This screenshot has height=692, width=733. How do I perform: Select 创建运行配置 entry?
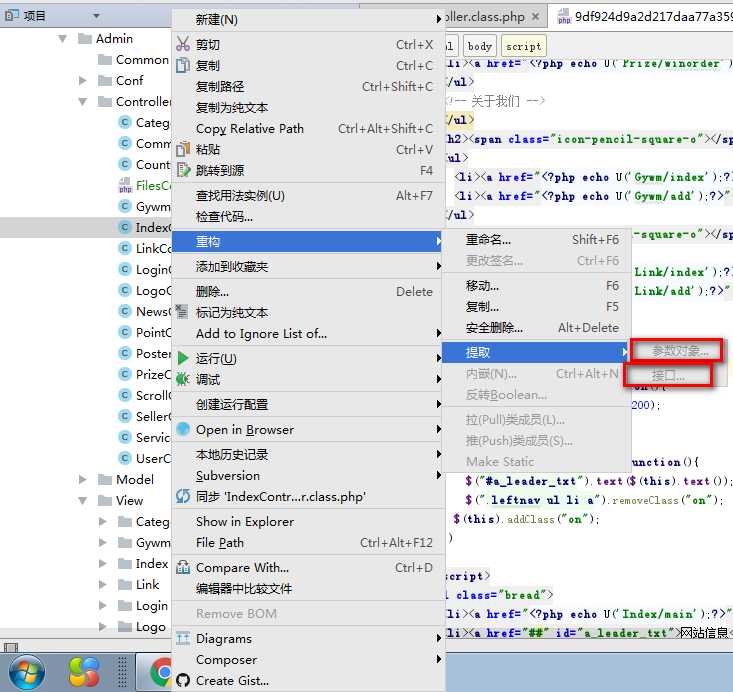(x=308, y=404)
